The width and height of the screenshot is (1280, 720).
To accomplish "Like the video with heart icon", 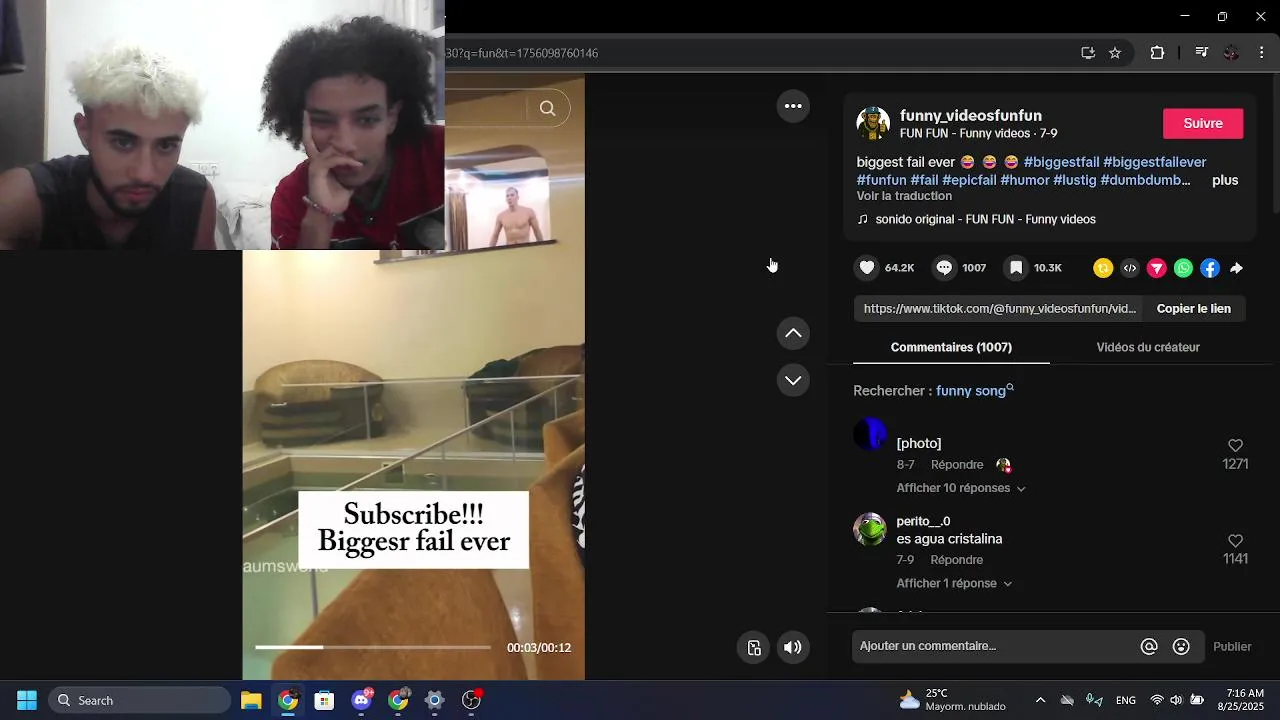I will pos(867,268).
